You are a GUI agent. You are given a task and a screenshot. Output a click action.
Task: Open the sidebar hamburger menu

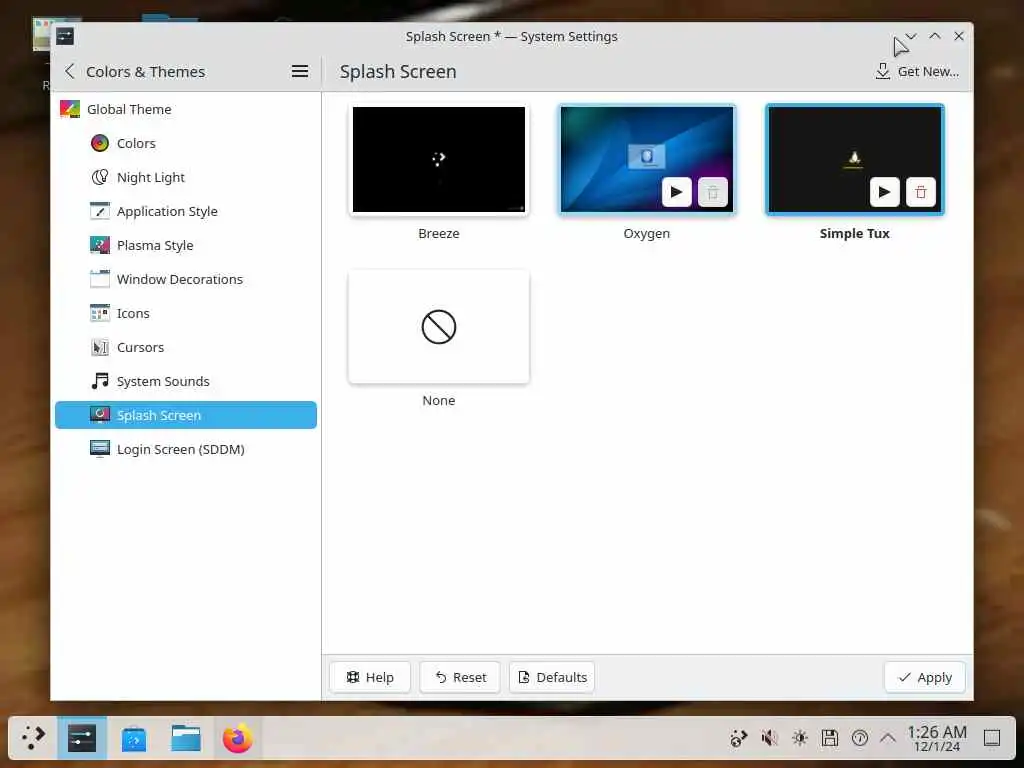point(300,71)
